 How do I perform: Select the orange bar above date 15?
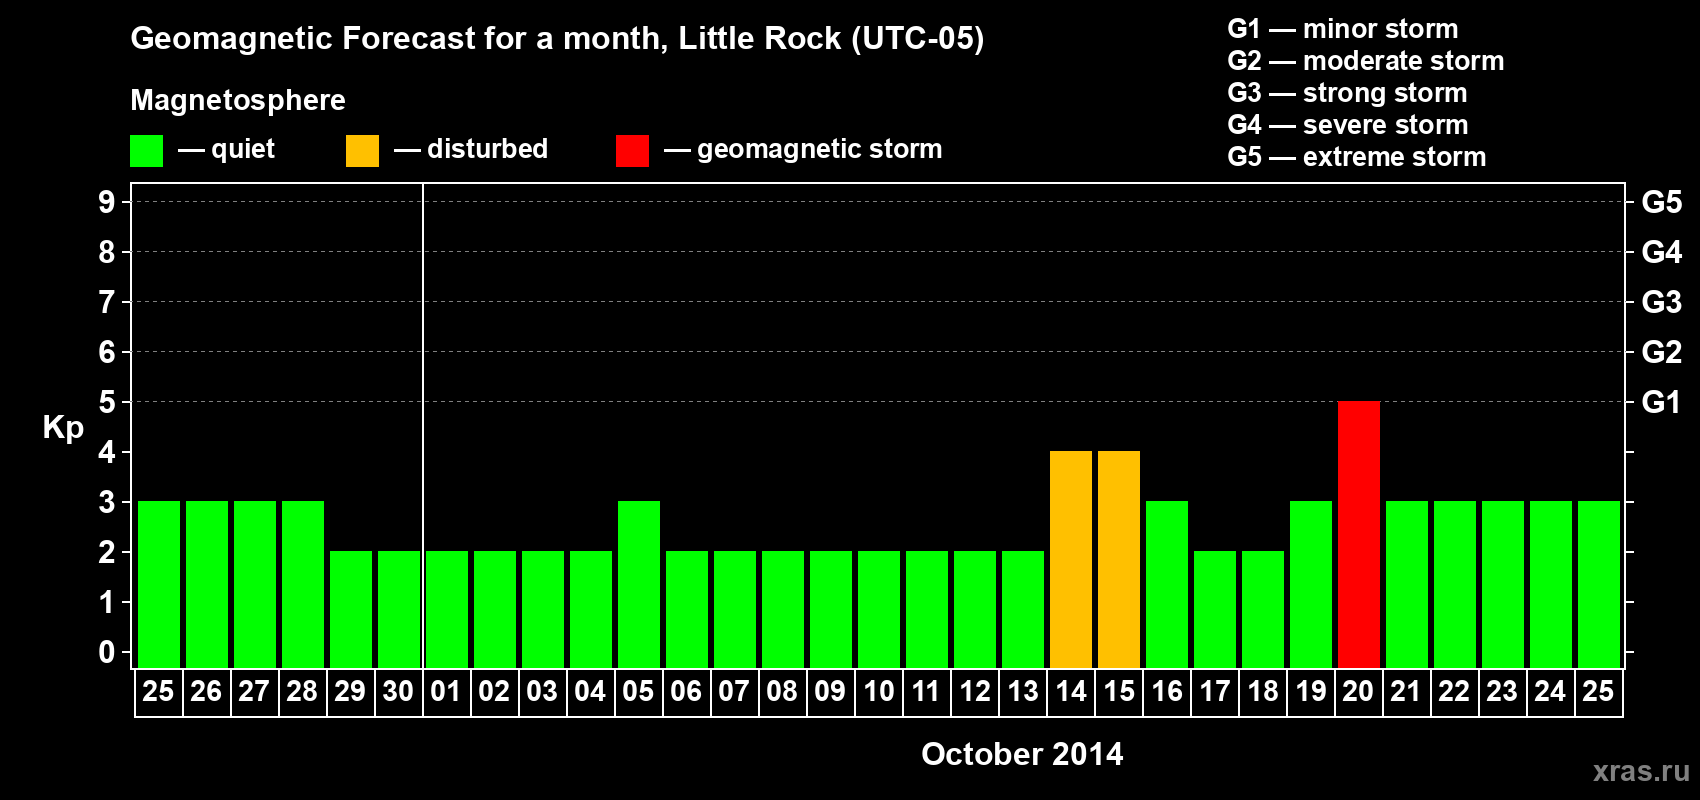(1118, 559)
